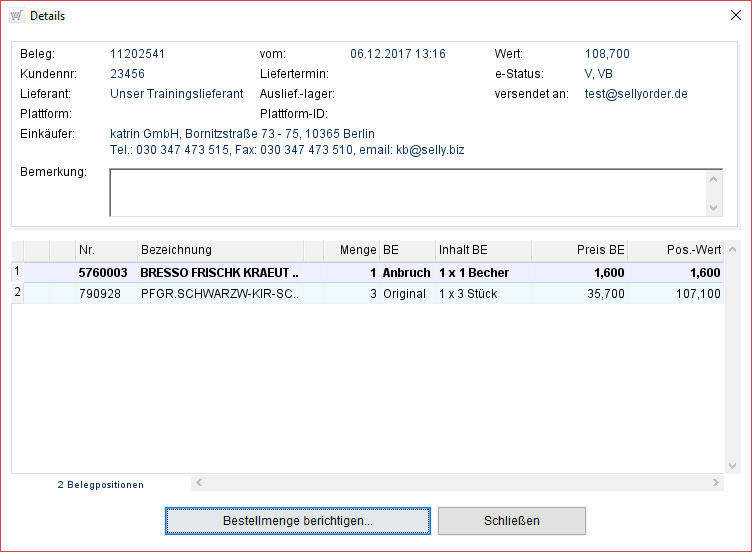Click the Inhalt BE column header
The image size is (752, 552).
click(482, 250)
